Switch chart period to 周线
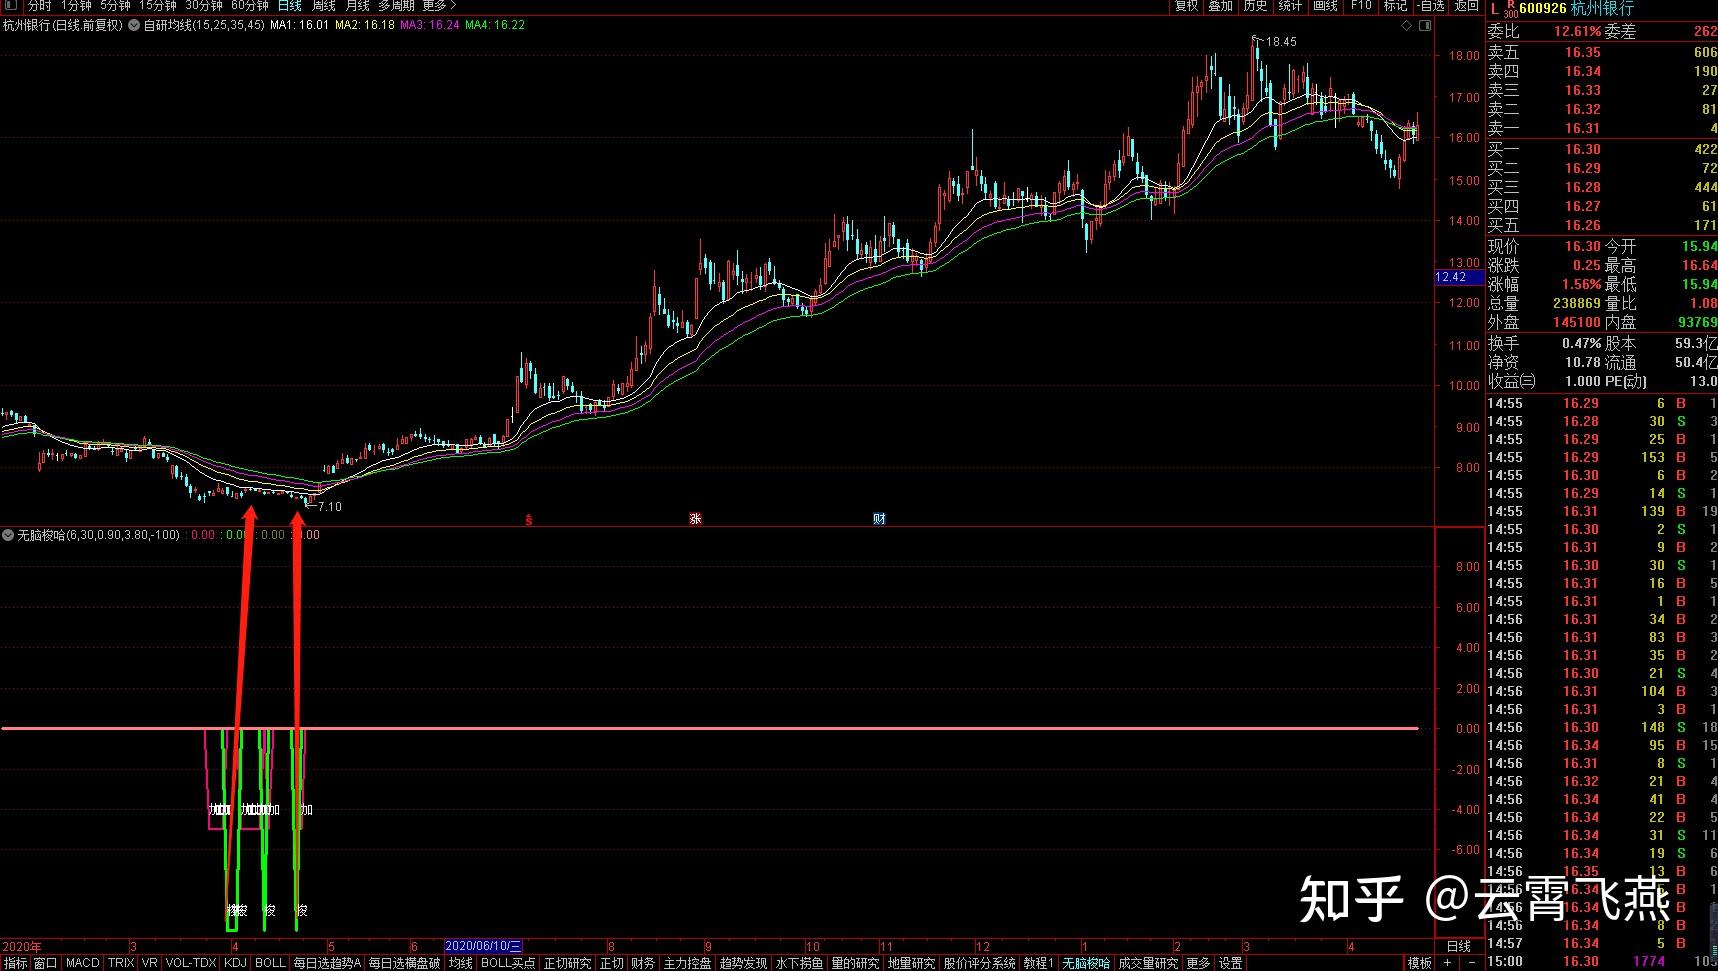 (322, 6)
